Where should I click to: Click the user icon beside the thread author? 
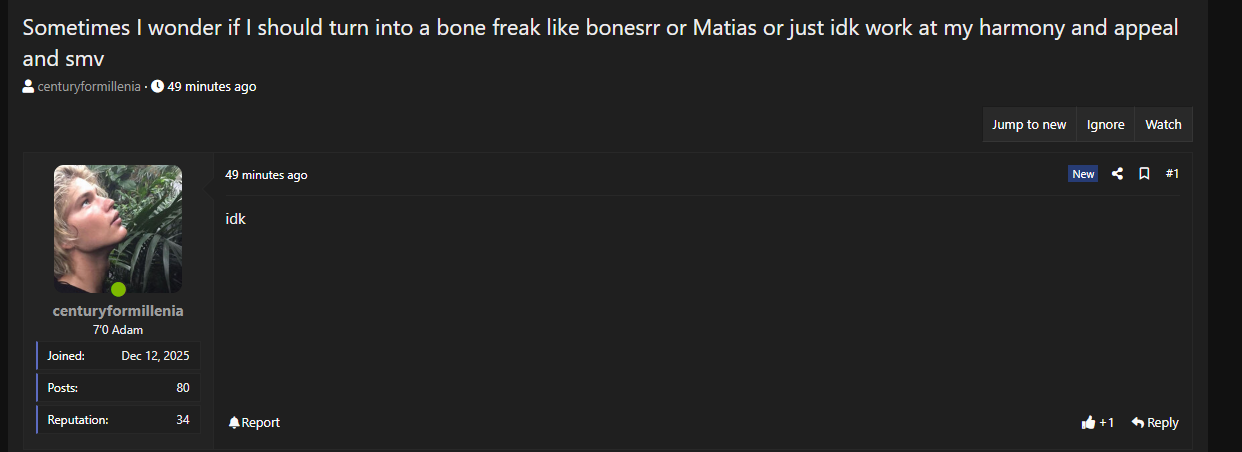tap(28, 87)
